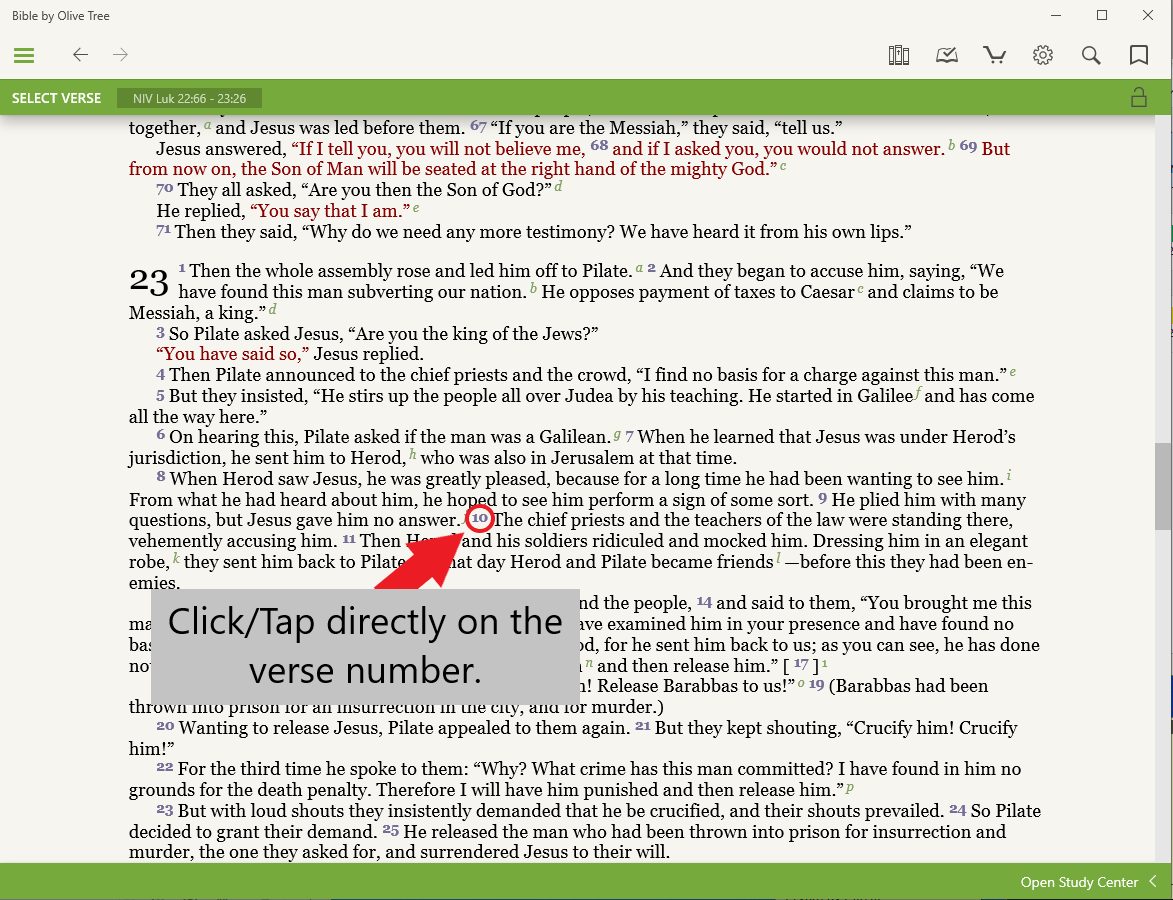This screenshot has width=1173, height=900.
Task: Toggle the padlock sync lock
Action: [x=1138, y=97]
